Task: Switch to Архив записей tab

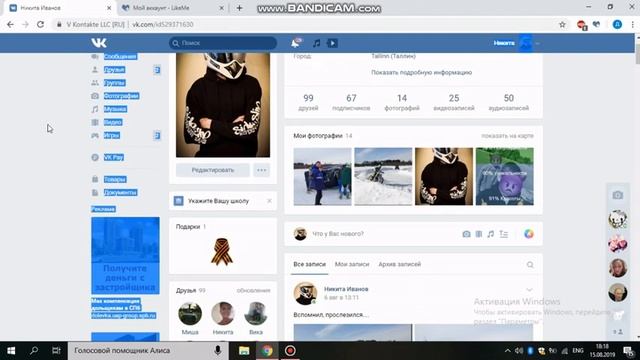Action: [400, 264]
